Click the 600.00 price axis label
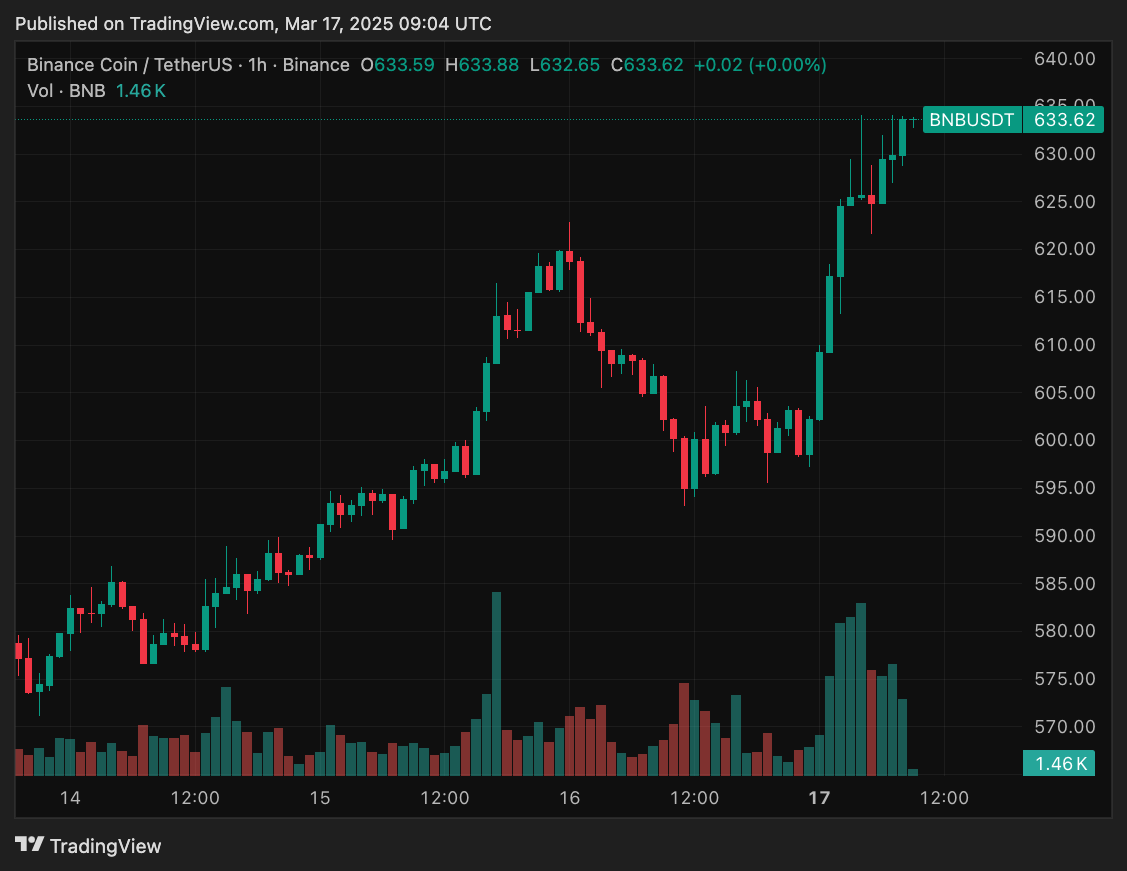This screenshot has height=871, width=1127. point(1064,440)
